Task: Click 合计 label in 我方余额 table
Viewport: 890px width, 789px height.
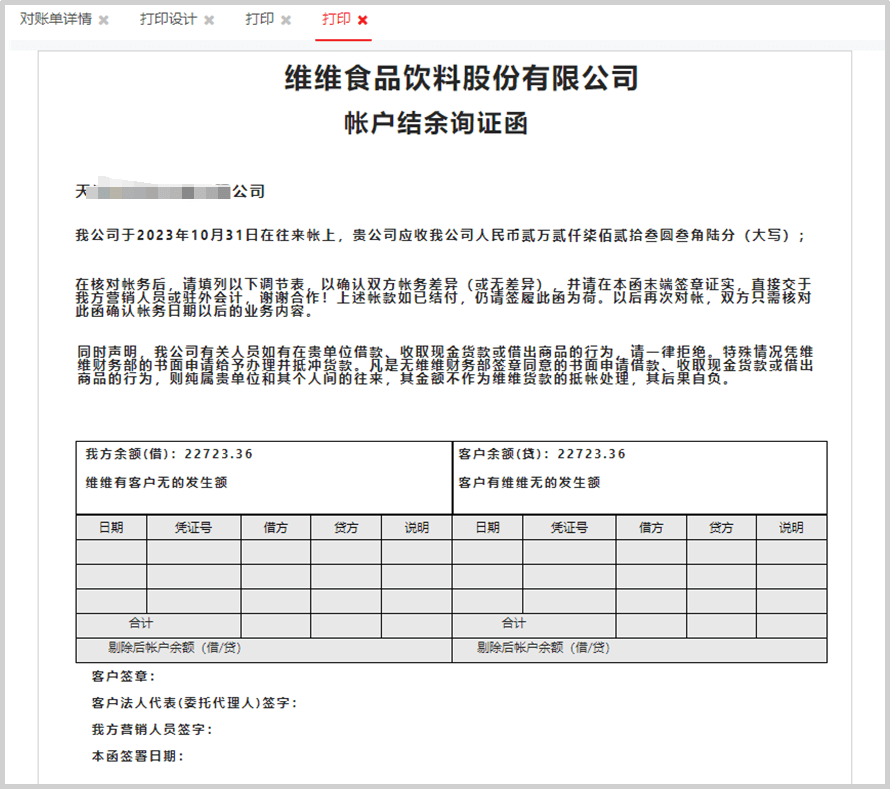Action: 140,623
